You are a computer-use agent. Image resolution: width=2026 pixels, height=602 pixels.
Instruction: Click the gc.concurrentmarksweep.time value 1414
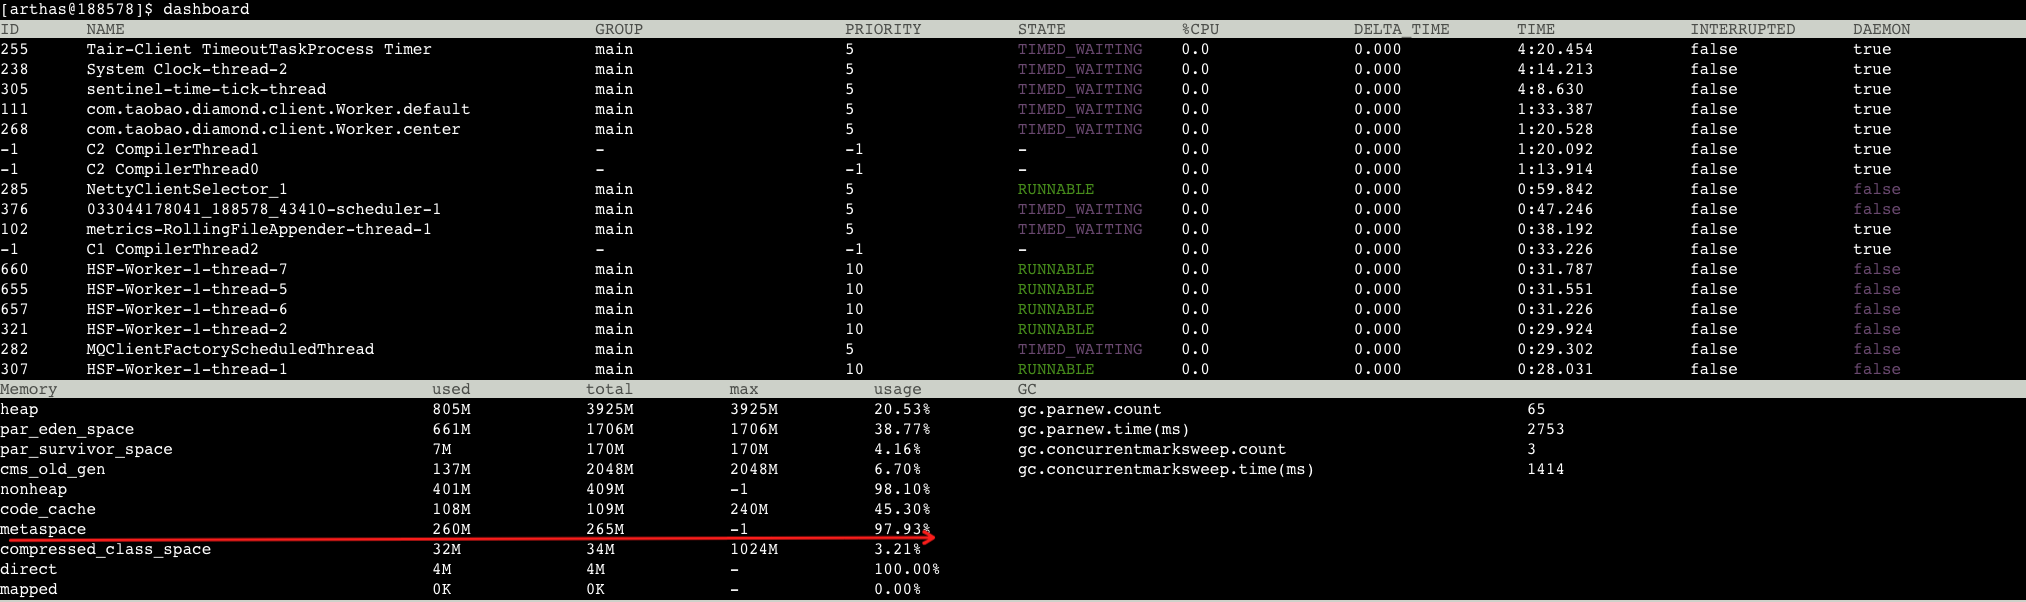coord(1546,469)
